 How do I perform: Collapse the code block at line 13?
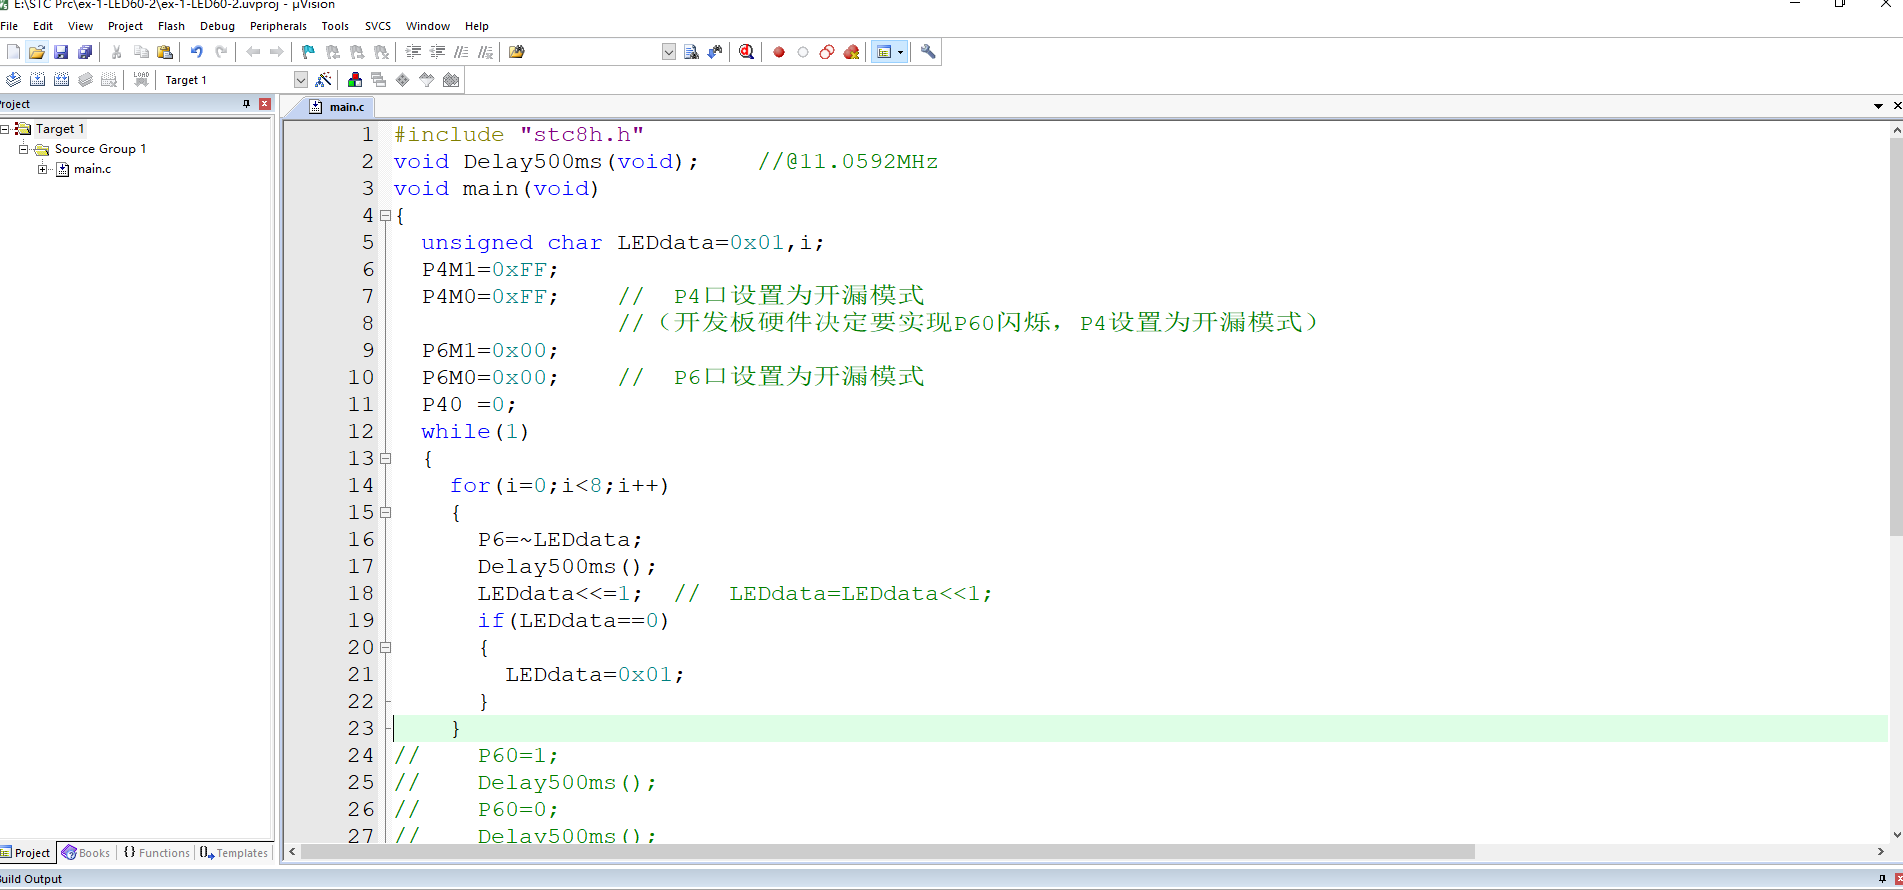pyautogui.click(x=385, y=458)
